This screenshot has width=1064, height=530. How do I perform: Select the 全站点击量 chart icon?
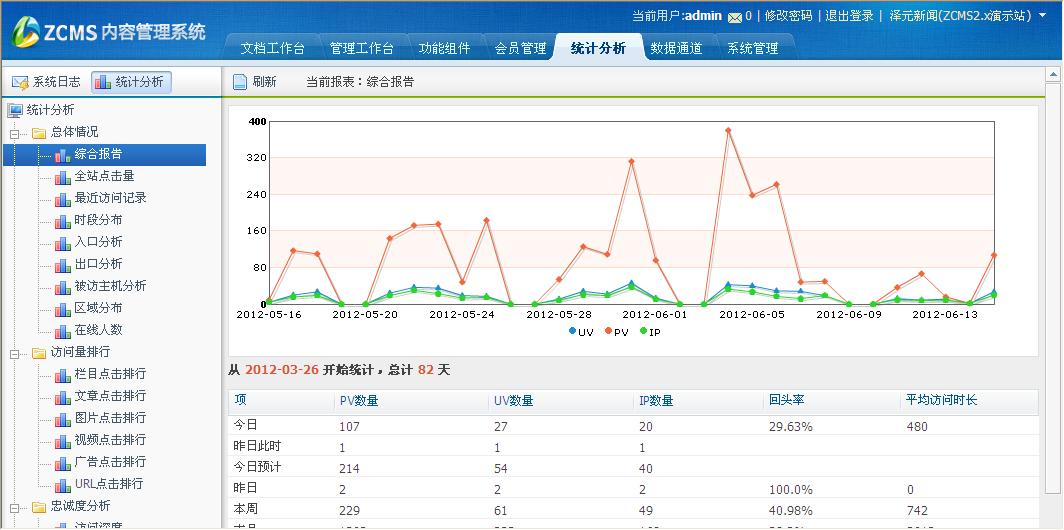tap(63, 176)
